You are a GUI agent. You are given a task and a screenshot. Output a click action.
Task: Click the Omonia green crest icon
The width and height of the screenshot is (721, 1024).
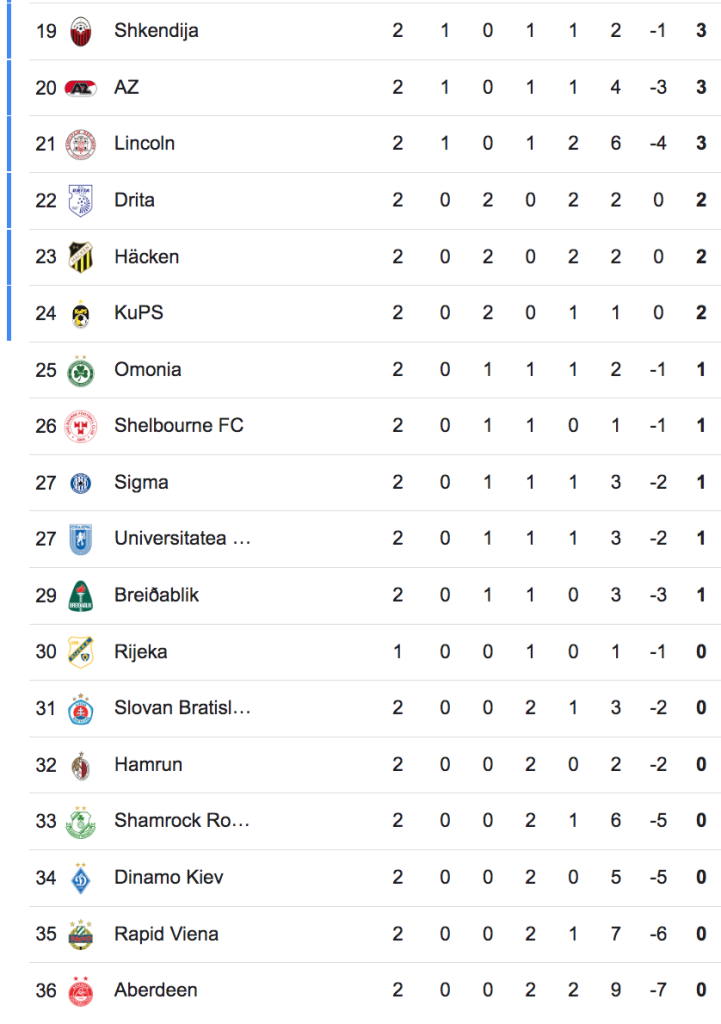click(80, 370)
